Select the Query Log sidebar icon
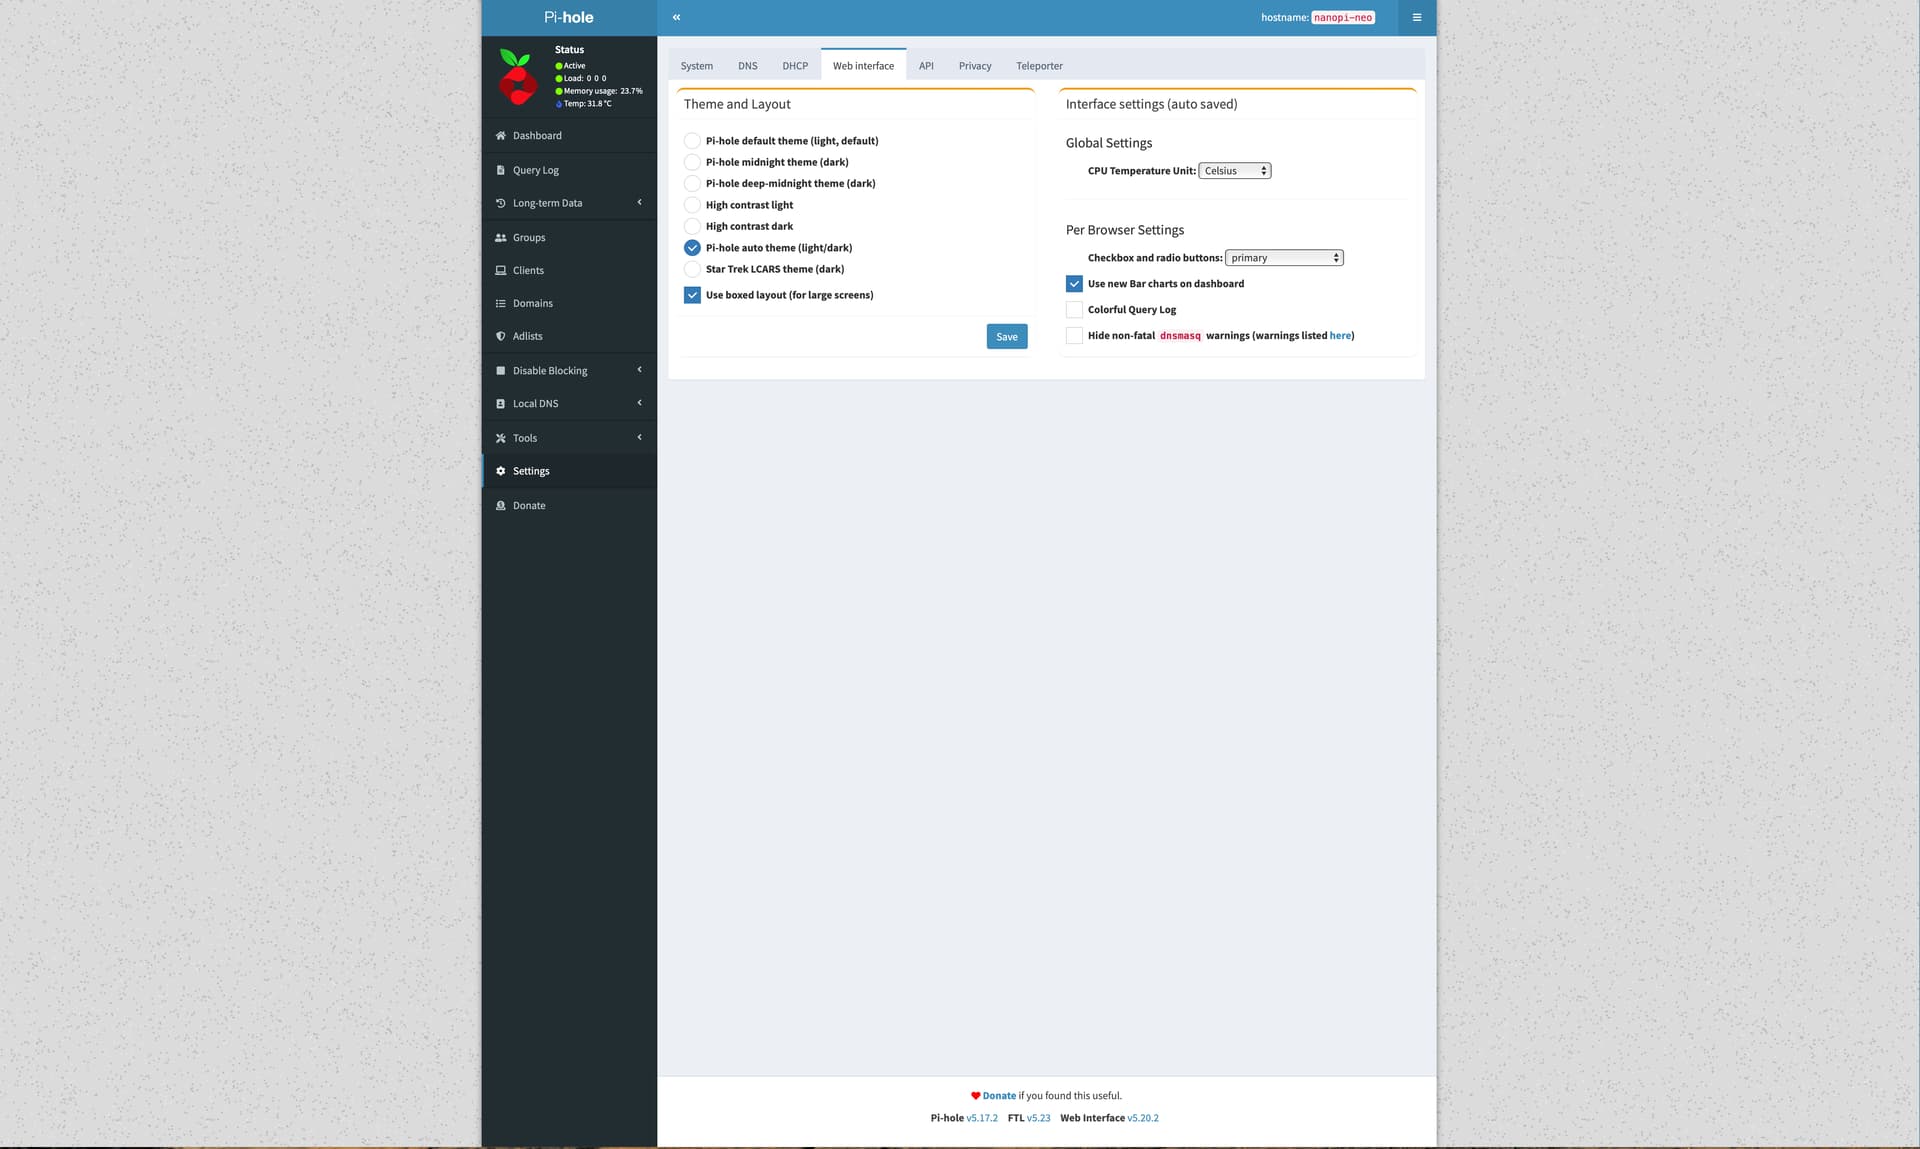Viewport: 1920px width, 1149px height. click(501, 170)
